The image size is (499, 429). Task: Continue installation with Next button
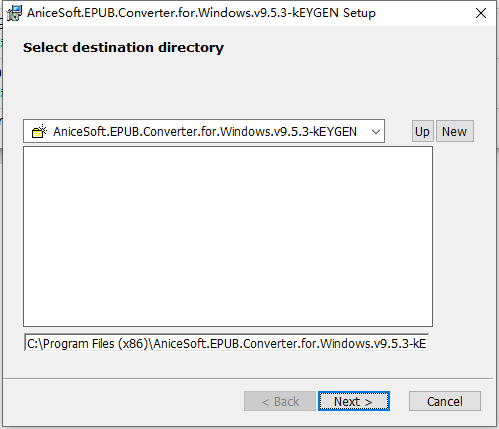pyautogui.click(x=354, y=401)
